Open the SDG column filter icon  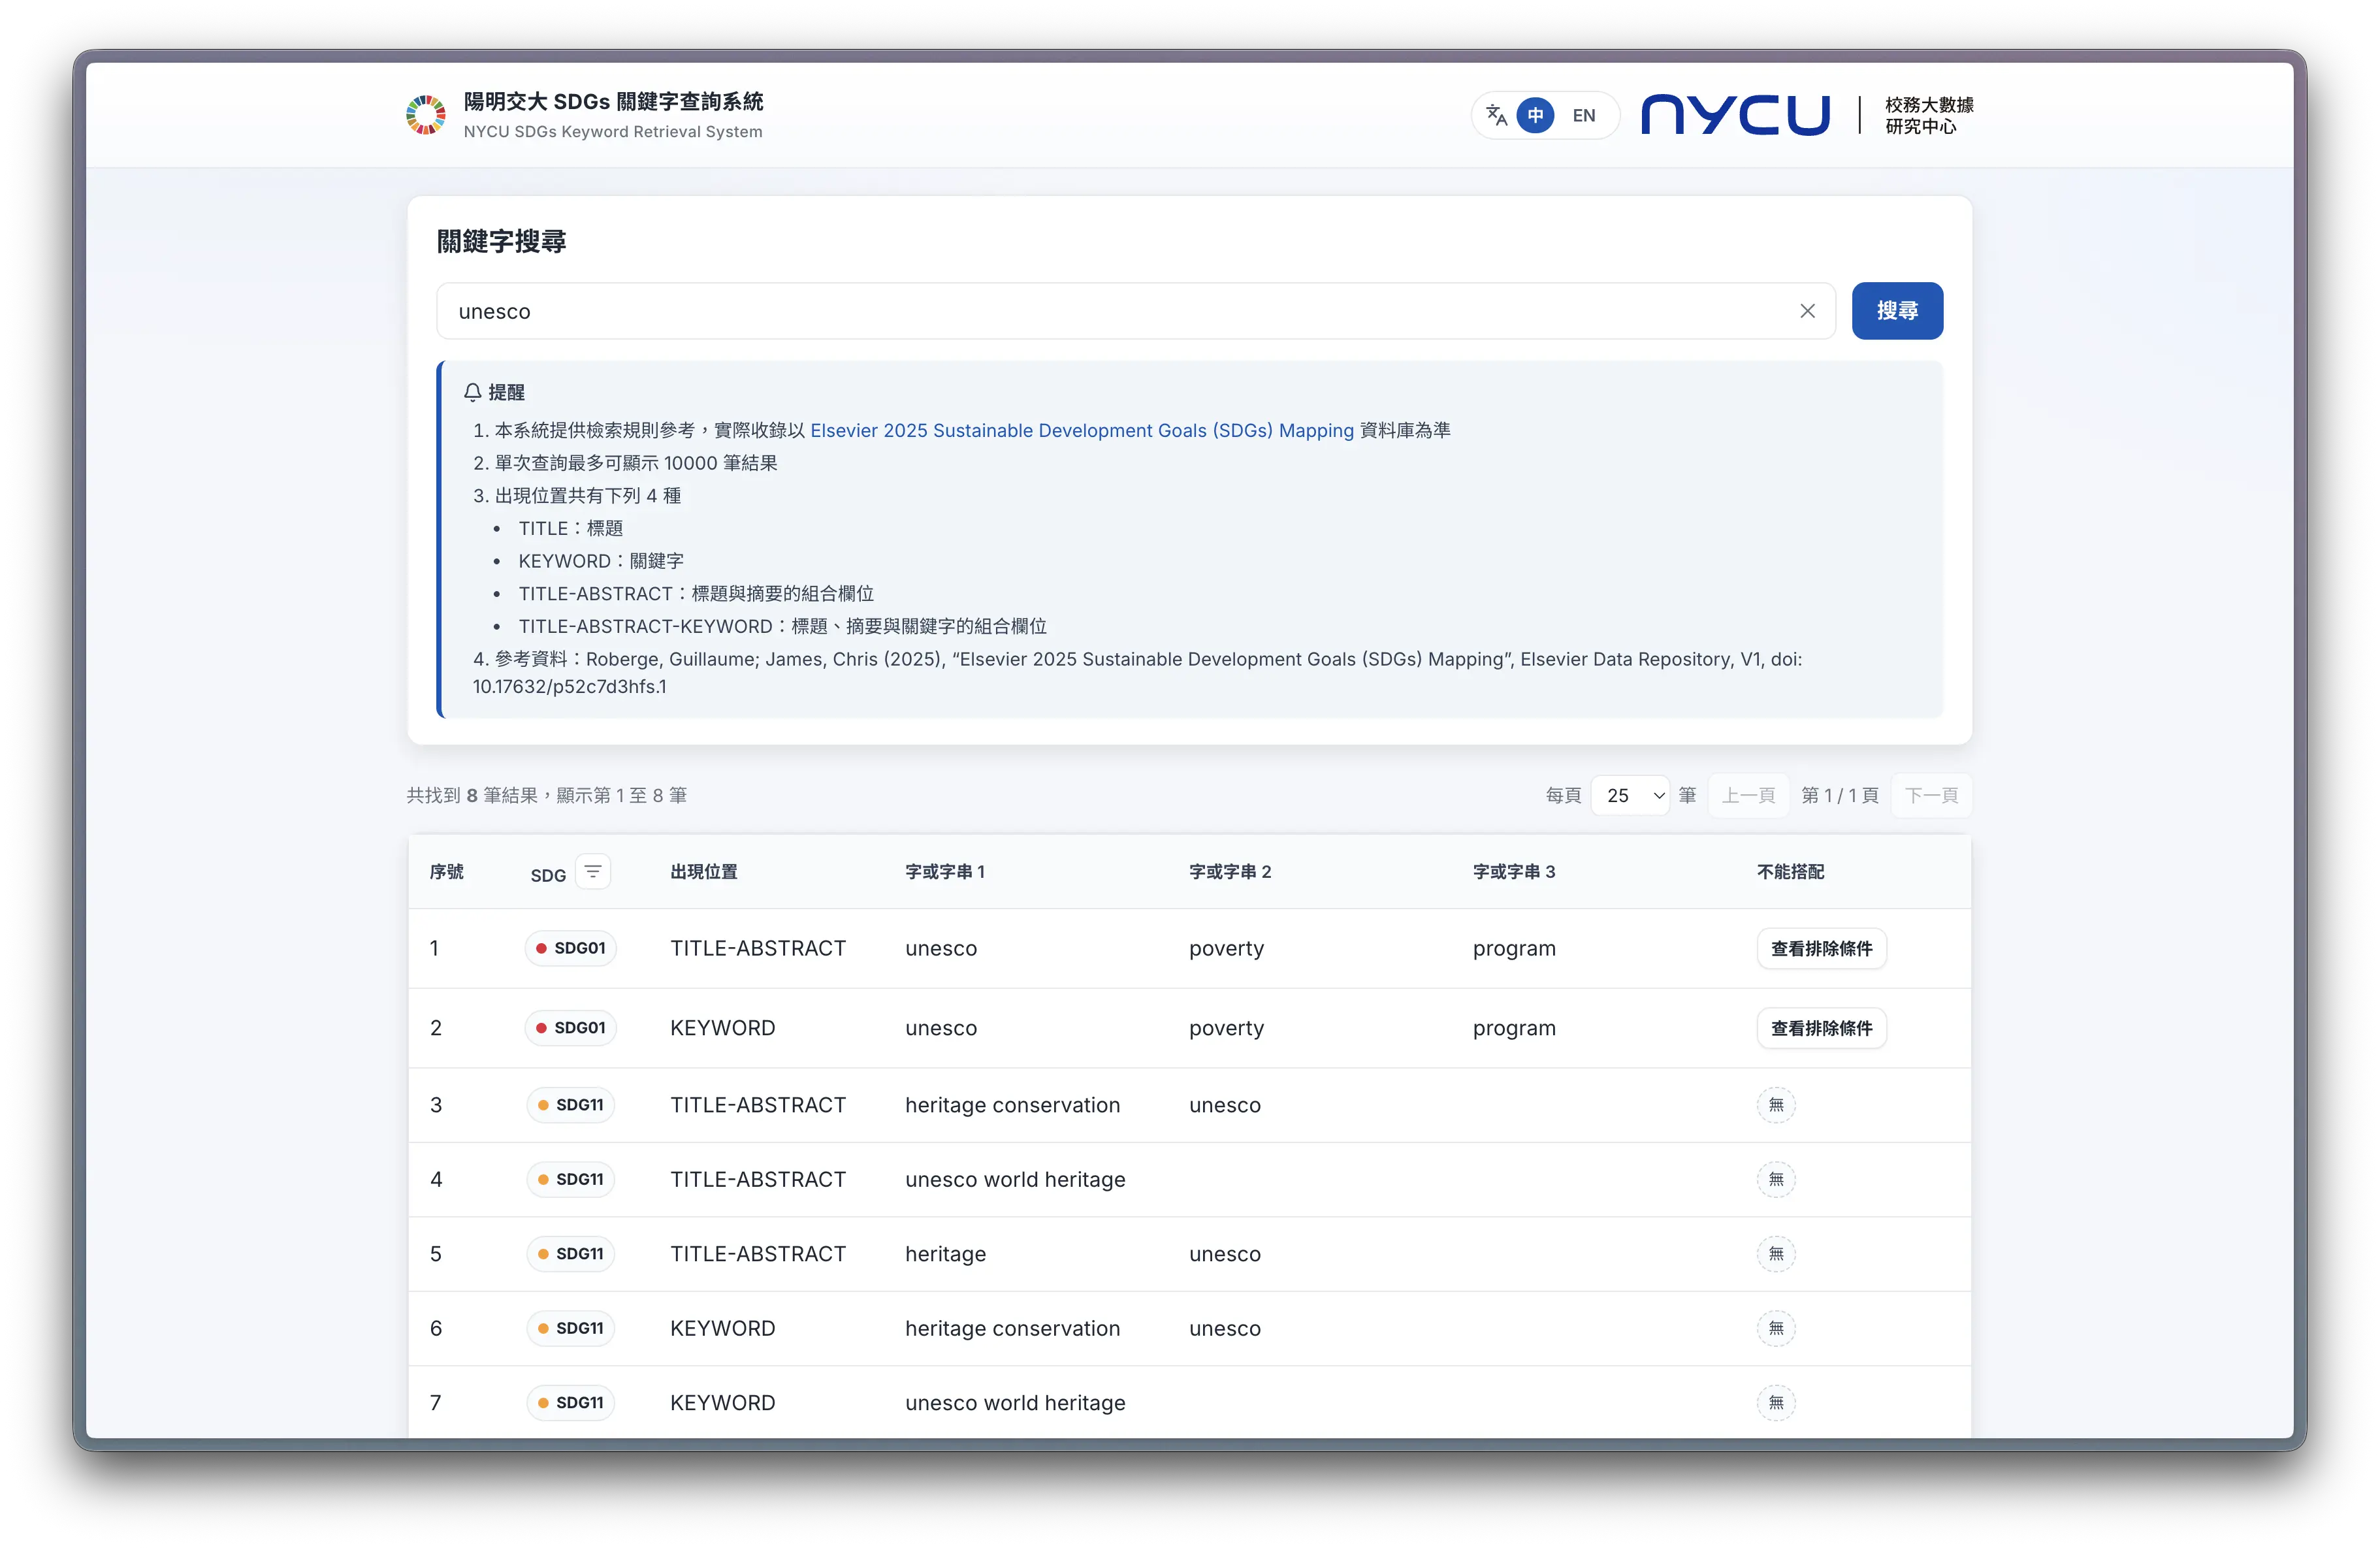[x=593, y=871]
